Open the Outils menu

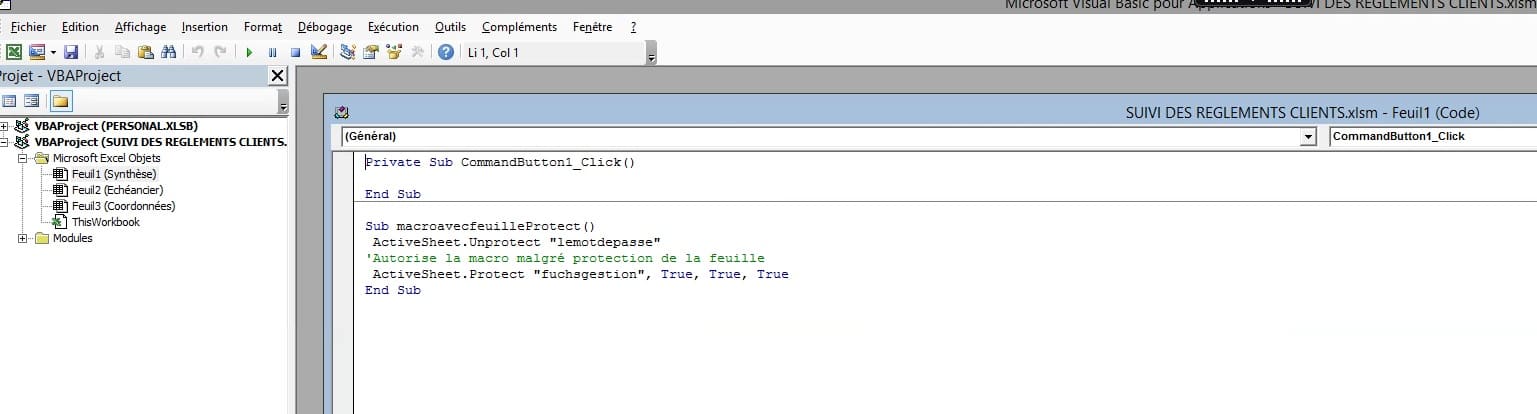point(450,27)
